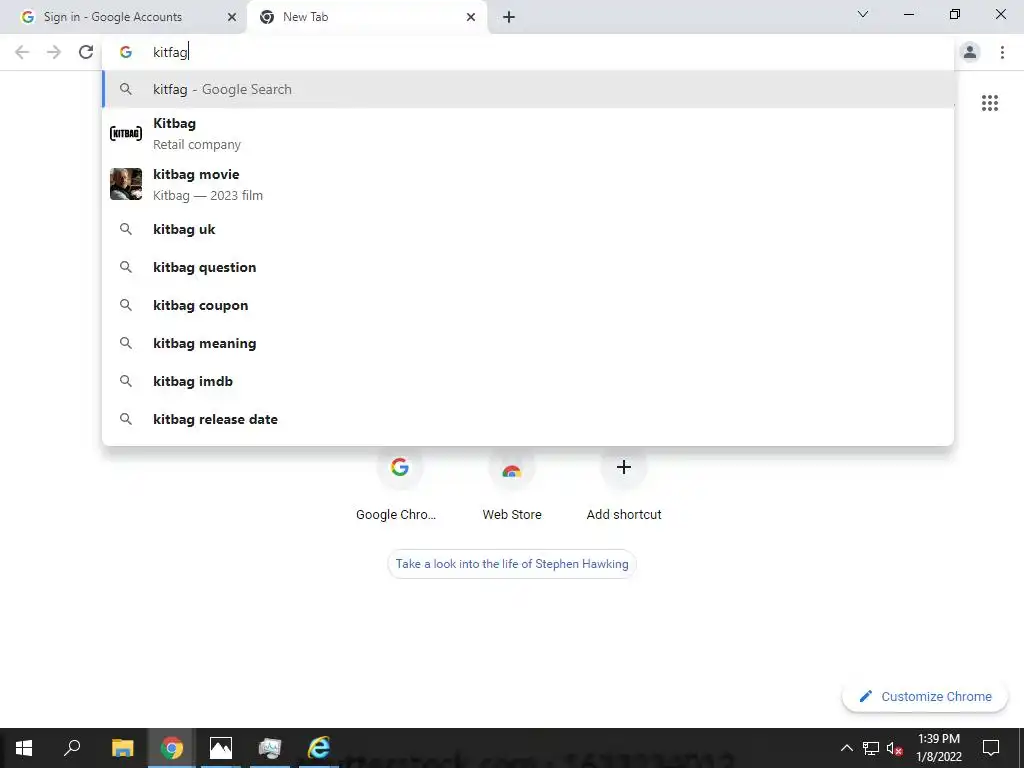Open the Action Center notifications

pyautogui.click(x=991, y=748)
